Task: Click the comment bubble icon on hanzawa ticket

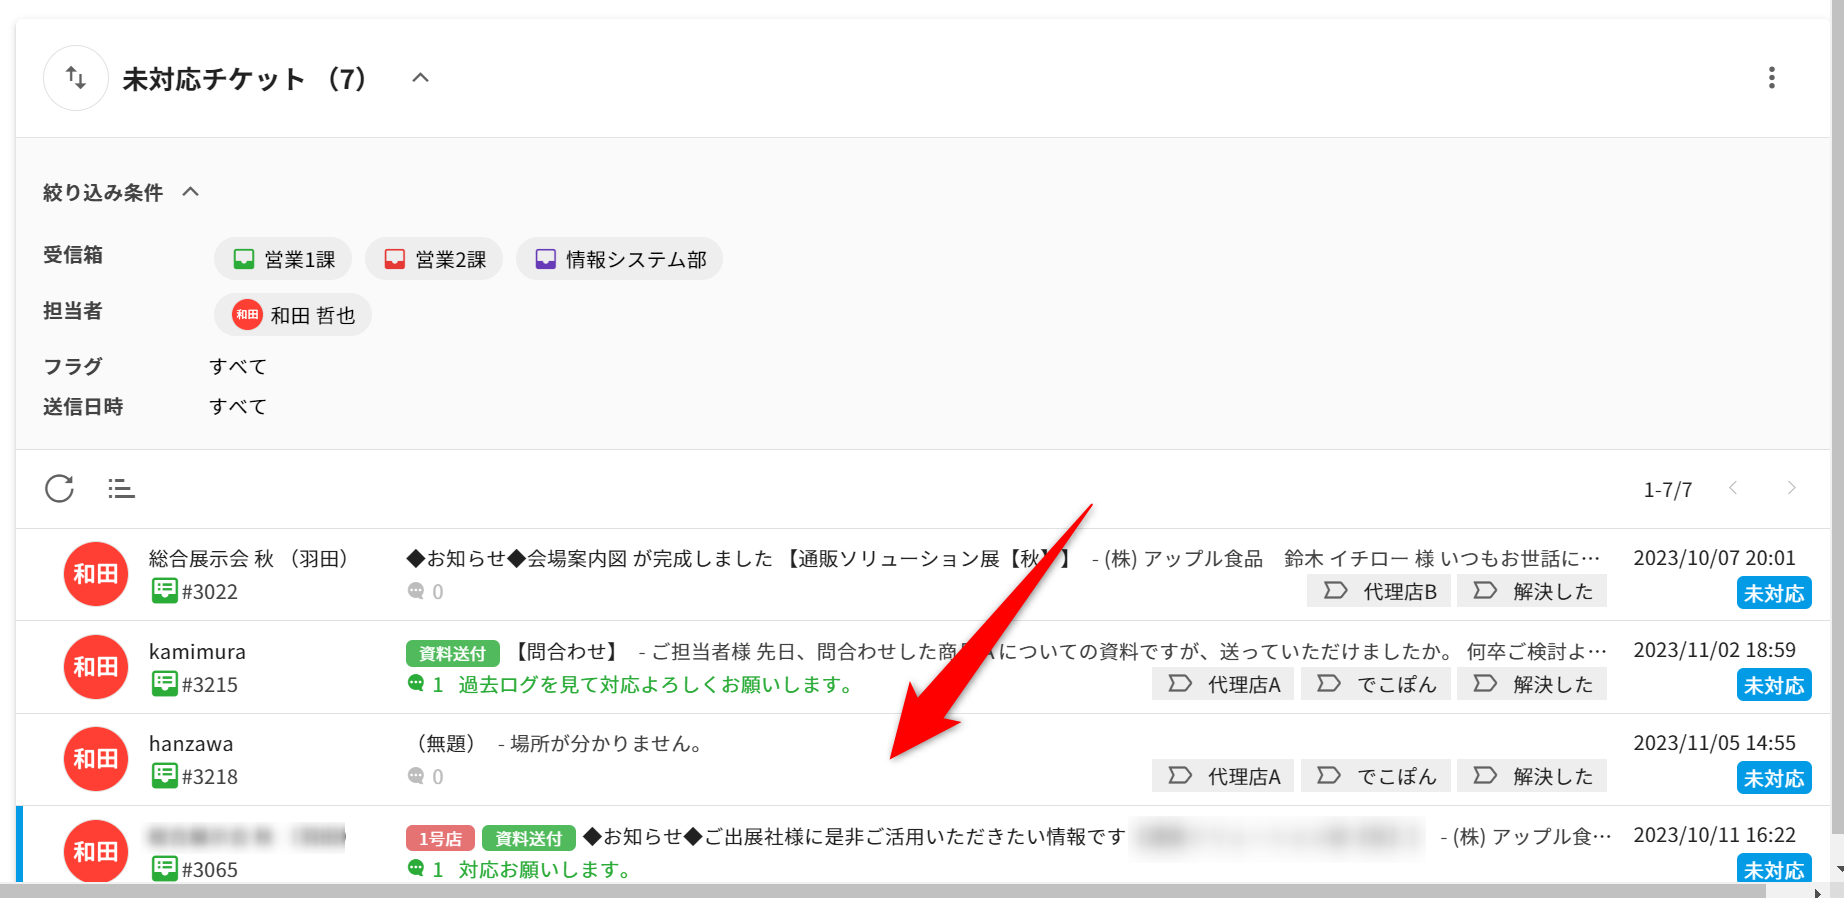Action: (x=416, y=777)
